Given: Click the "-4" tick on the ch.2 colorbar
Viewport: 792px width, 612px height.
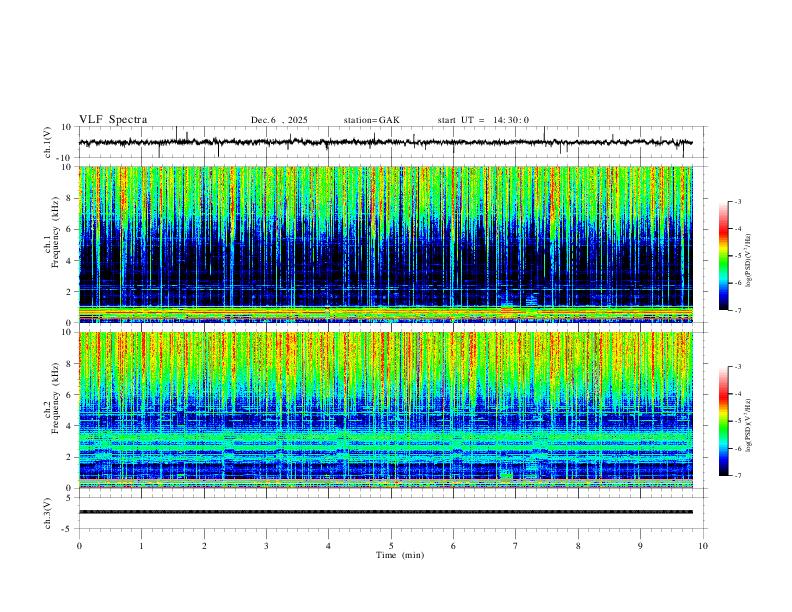Looking at the screenshot, I should (737, 394).
